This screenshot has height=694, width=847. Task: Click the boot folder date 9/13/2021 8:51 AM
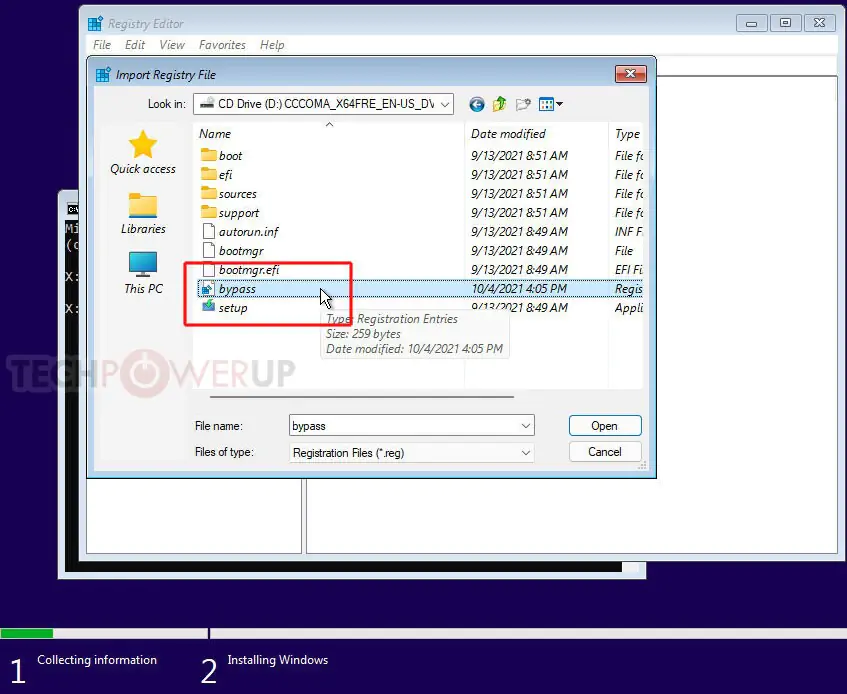(x=519, y=156)
